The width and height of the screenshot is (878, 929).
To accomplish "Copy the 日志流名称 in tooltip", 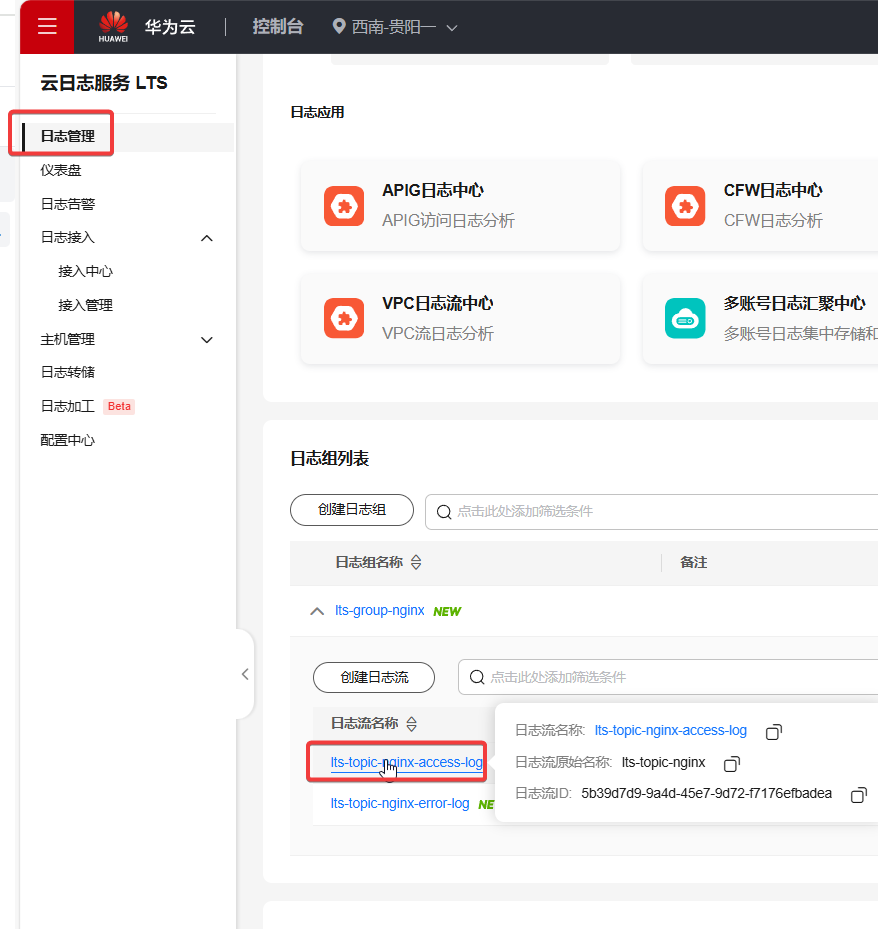I will (773, 732).
